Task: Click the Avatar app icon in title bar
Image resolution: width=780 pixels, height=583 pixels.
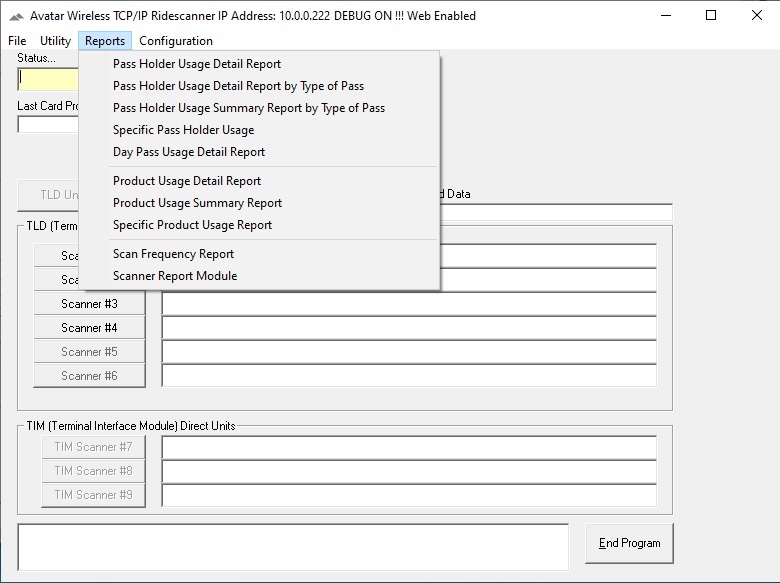Action: point(16,16)
